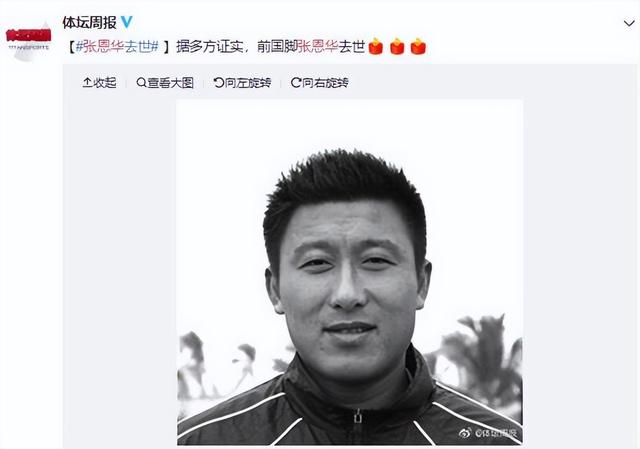
Task: Select 向右旋转 text to rotate right
Action: click(x=325, y=83)
